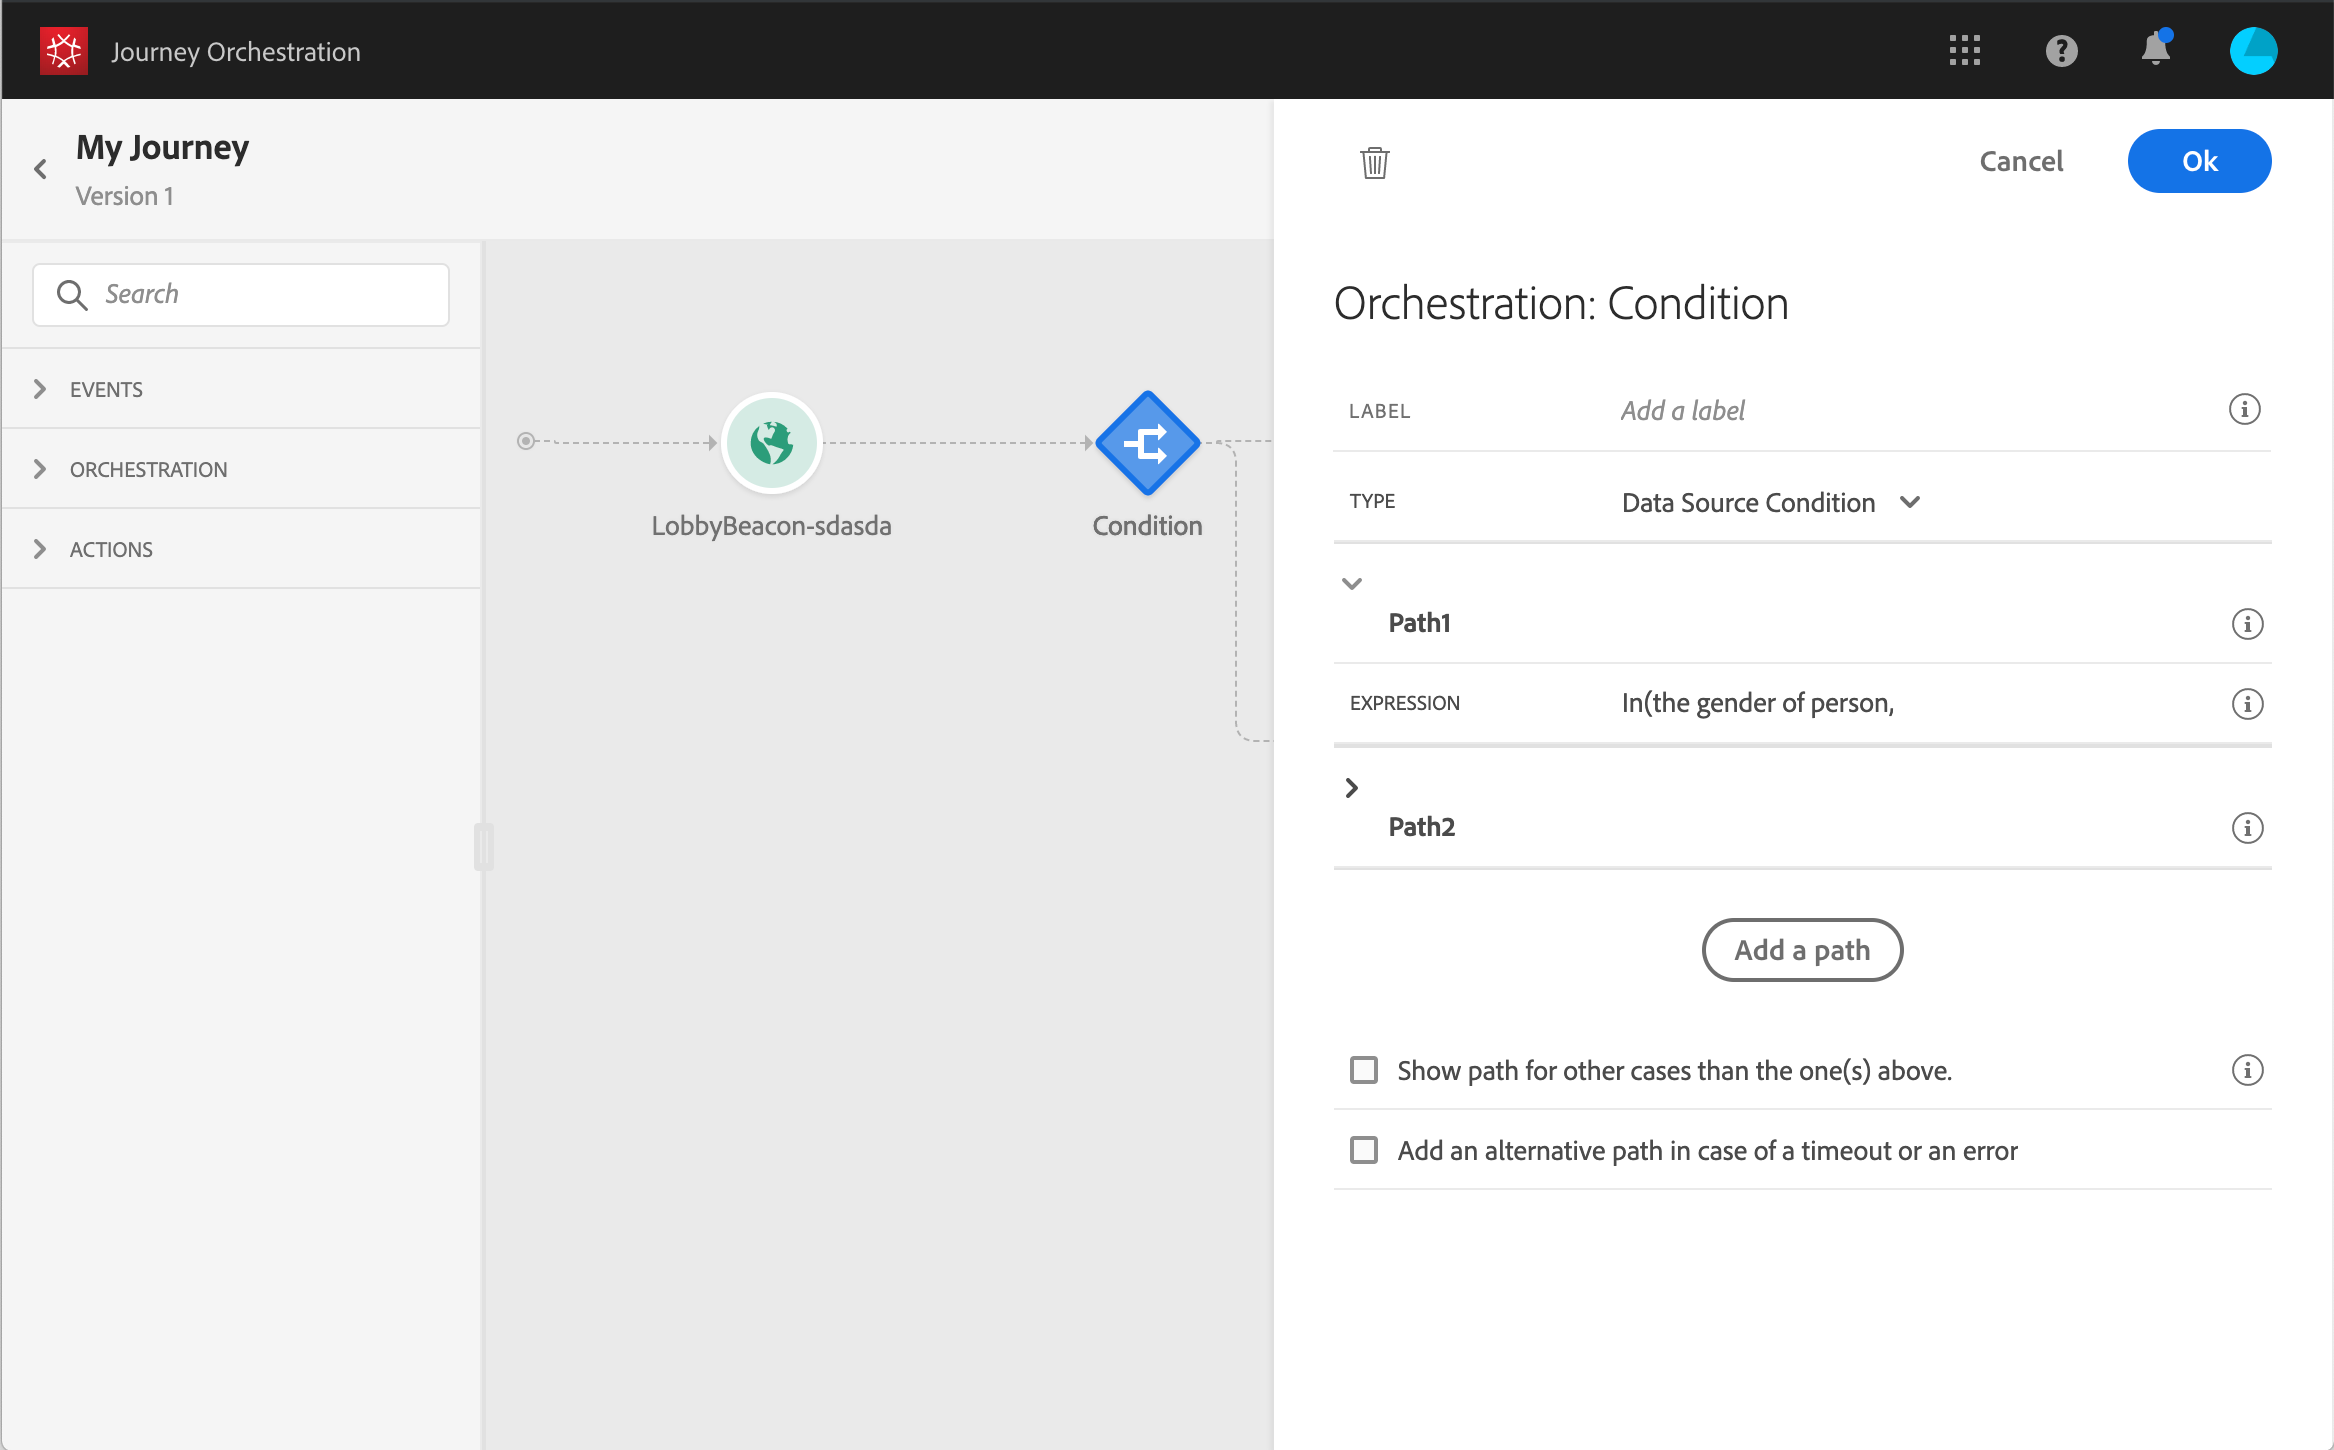Select the blue Condition diamond node
The image size is (2334, 1450).
click(1147, 443)
